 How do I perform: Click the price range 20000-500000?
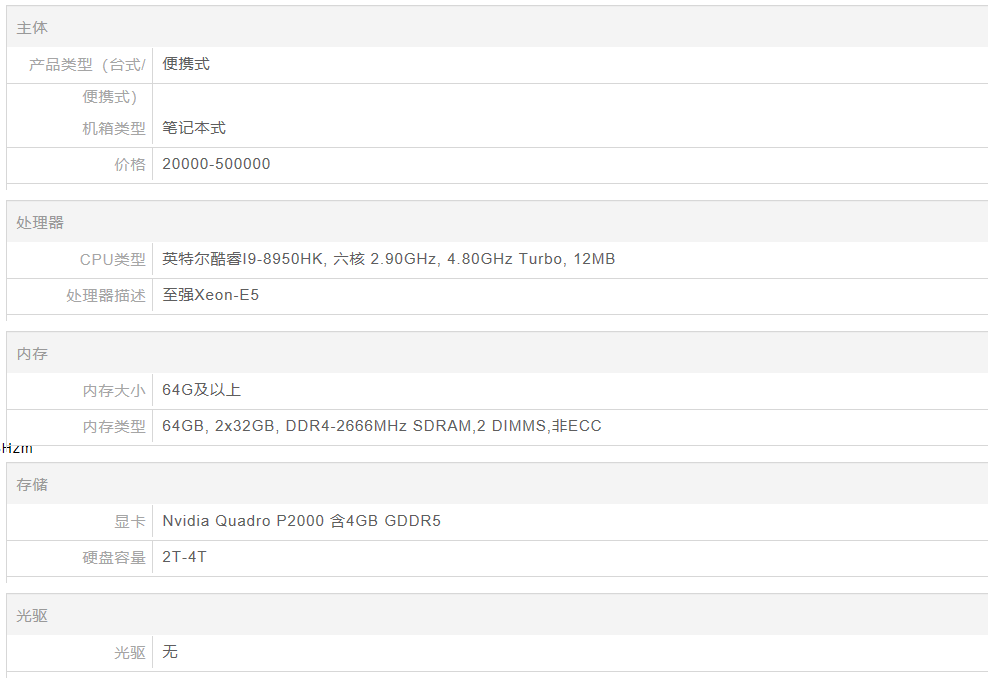(216, 164)
